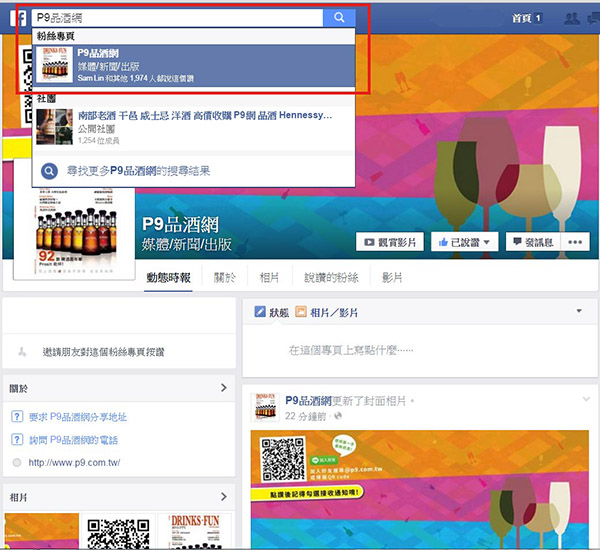Click the 發訊息 button
Image resolution: width=600 pixels, height=550 pixels.
533,242
